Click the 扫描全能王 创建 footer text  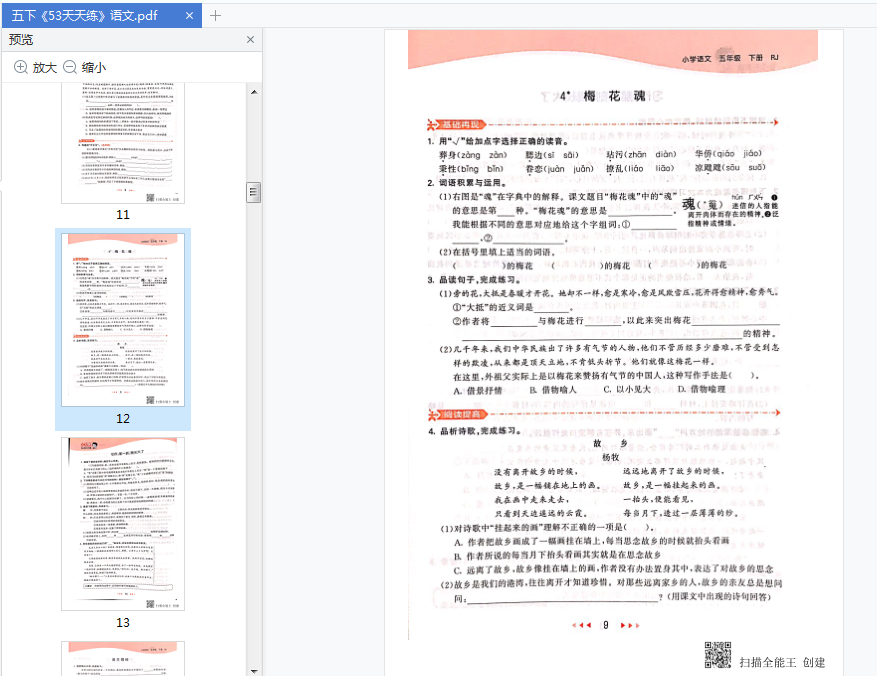coord(782,663)
